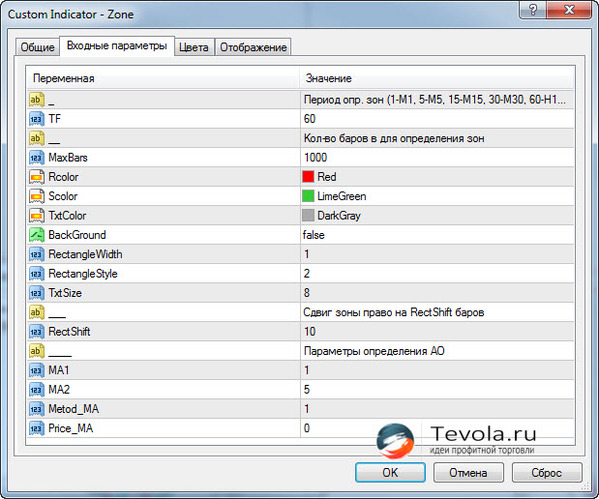Click the integer icon next to TF
Screen dimensions: 599x499
coord(36,119)
